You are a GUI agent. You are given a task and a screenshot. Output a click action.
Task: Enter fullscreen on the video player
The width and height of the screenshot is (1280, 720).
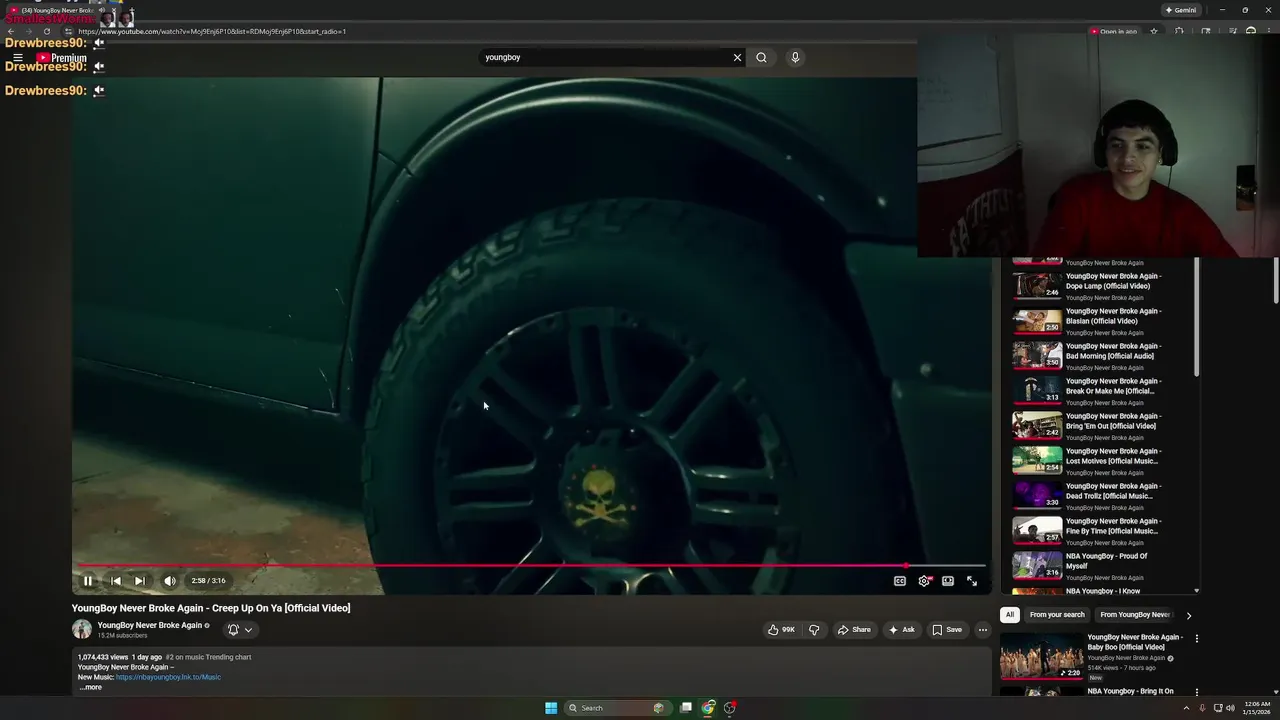(972, 581)
